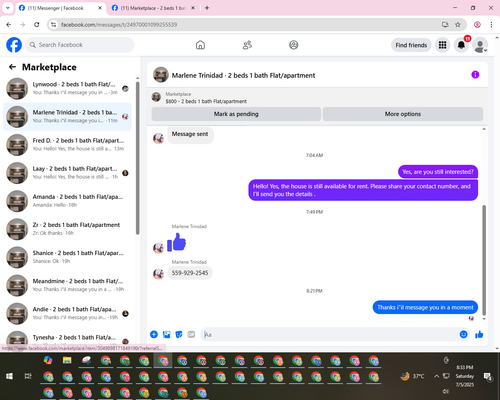Image resolution: width=500 pixels, height=400 pixels.
Task: Open the account profile picture menu
Action: coord(480,45)
